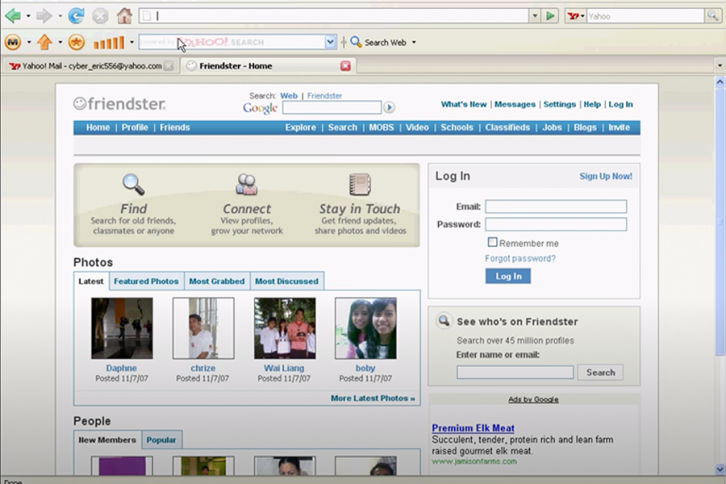
Task: Submit Google search with the round arrow button
Action: click(389, 107)
